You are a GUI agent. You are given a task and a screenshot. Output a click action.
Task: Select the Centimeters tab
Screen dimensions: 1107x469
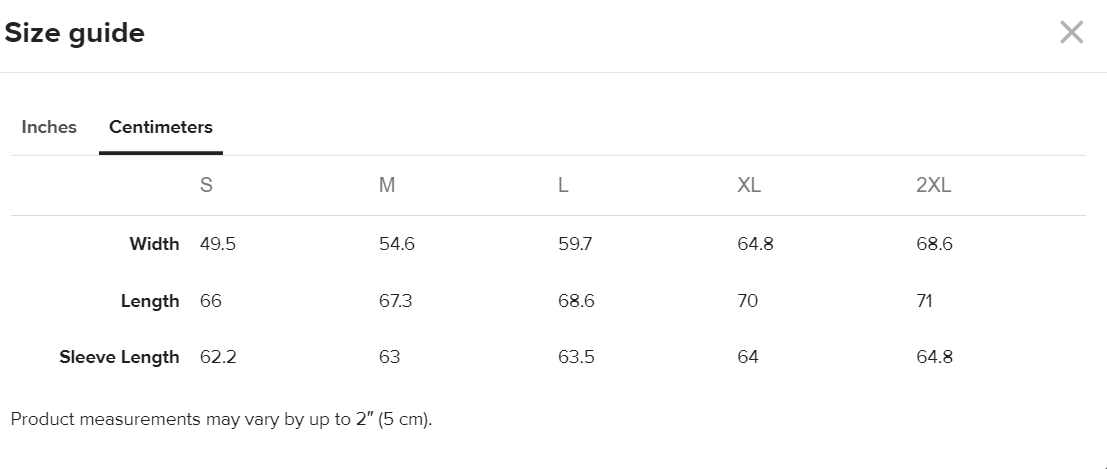161,127
